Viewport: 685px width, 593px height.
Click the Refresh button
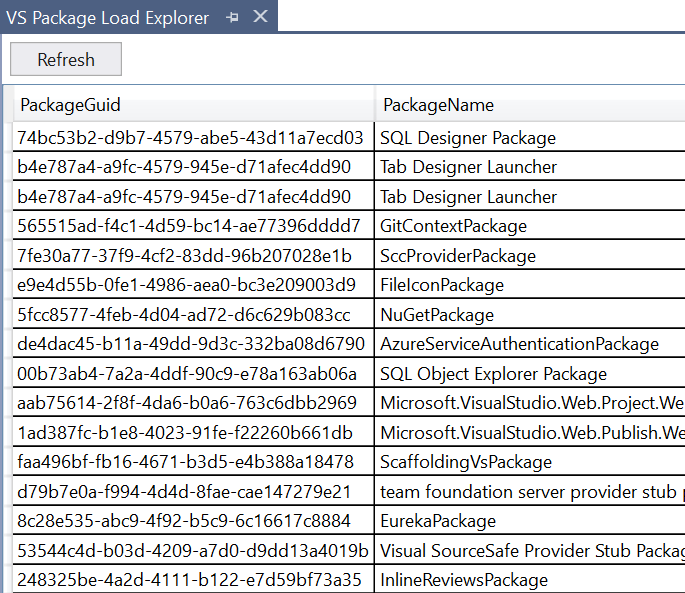[x=66, y=59]
